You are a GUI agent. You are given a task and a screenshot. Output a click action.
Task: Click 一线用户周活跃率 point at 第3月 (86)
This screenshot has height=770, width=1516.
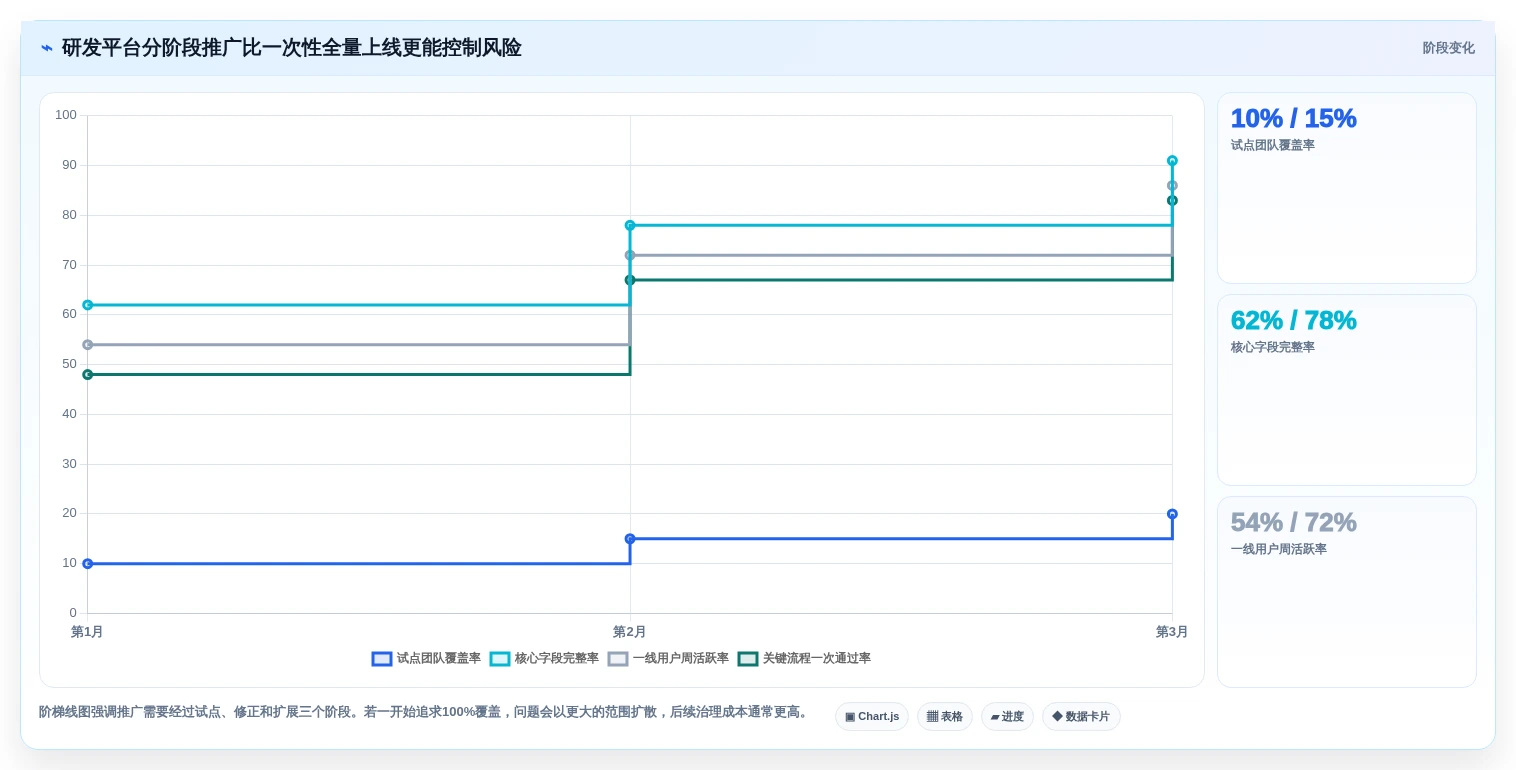pos(1172,186)
